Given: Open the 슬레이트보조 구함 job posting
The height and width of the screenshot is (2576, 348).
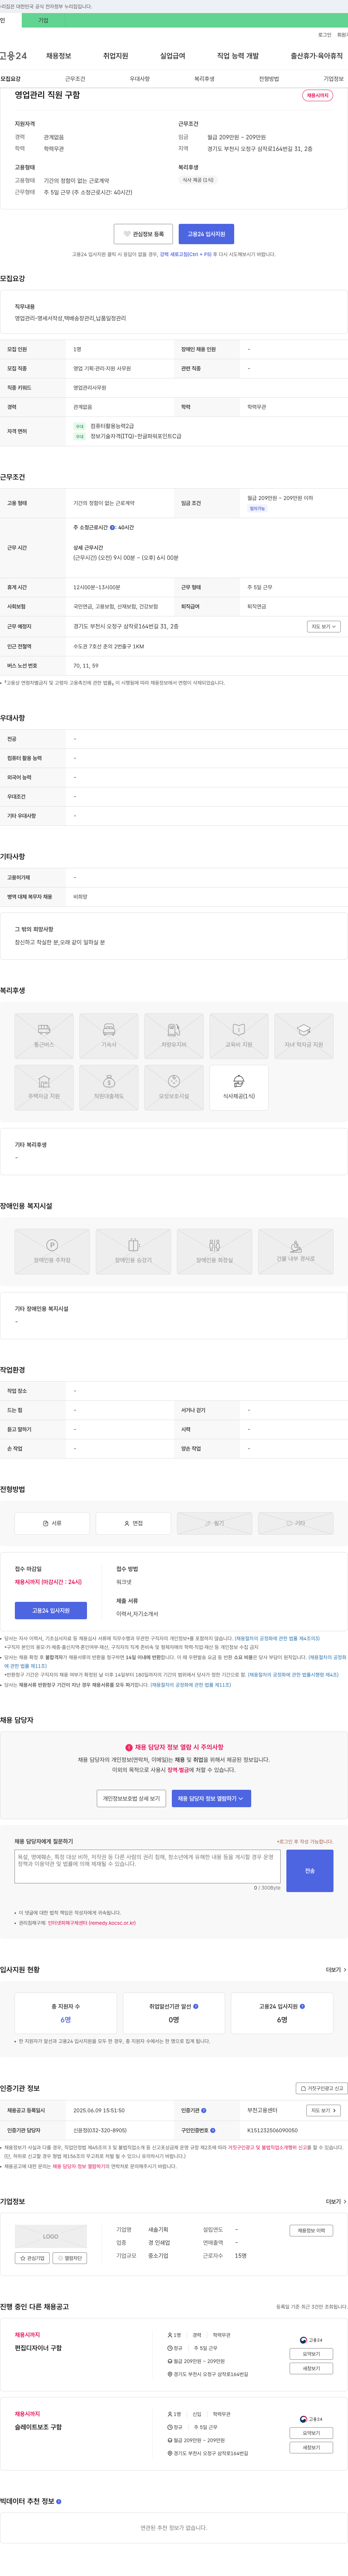Looking at the screenshot, I should [38, 2427].
